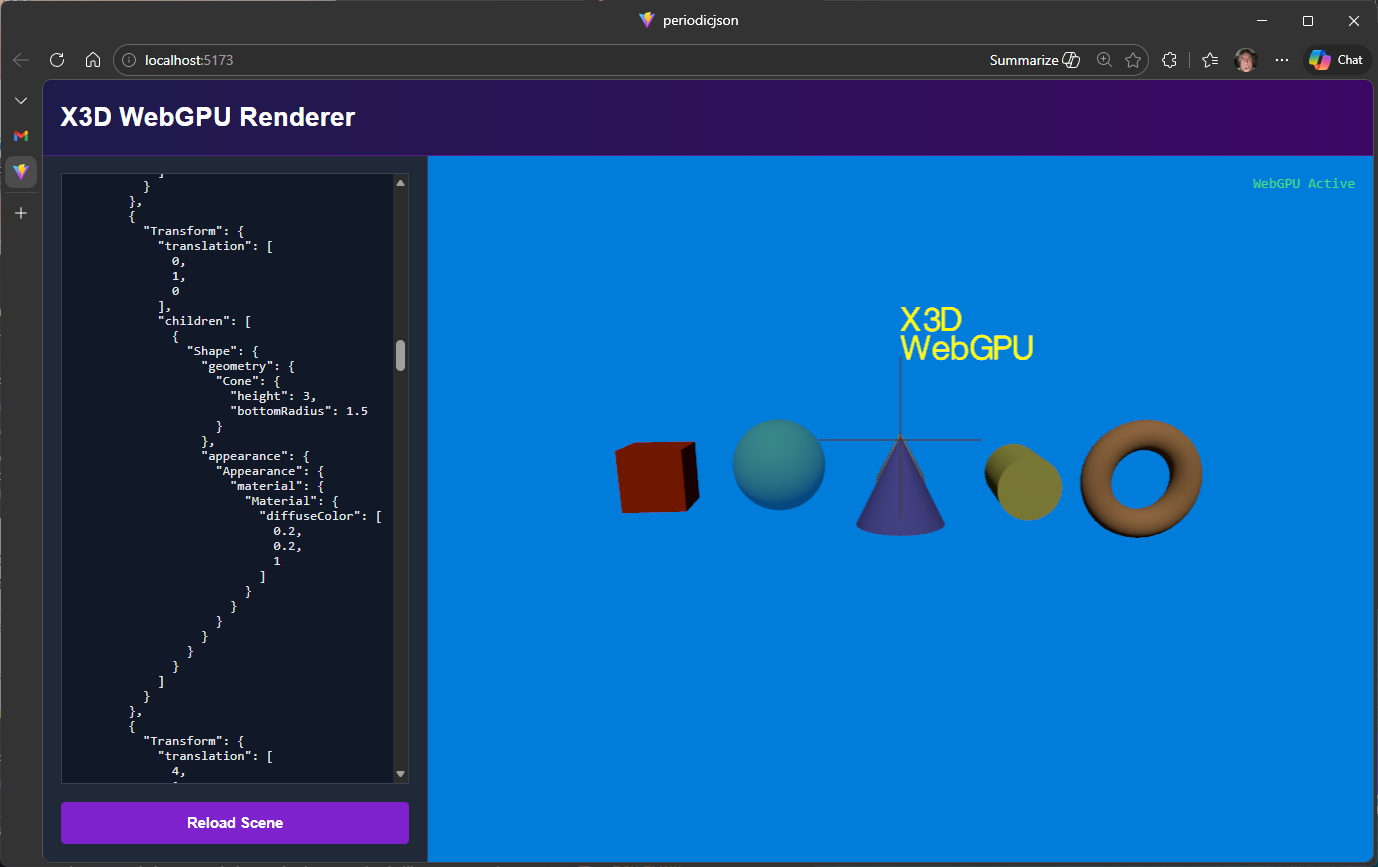1378x867 pixels.
Task: Click the yellow "X3D WebGPU" 3D text
Action: click(966, 334)
